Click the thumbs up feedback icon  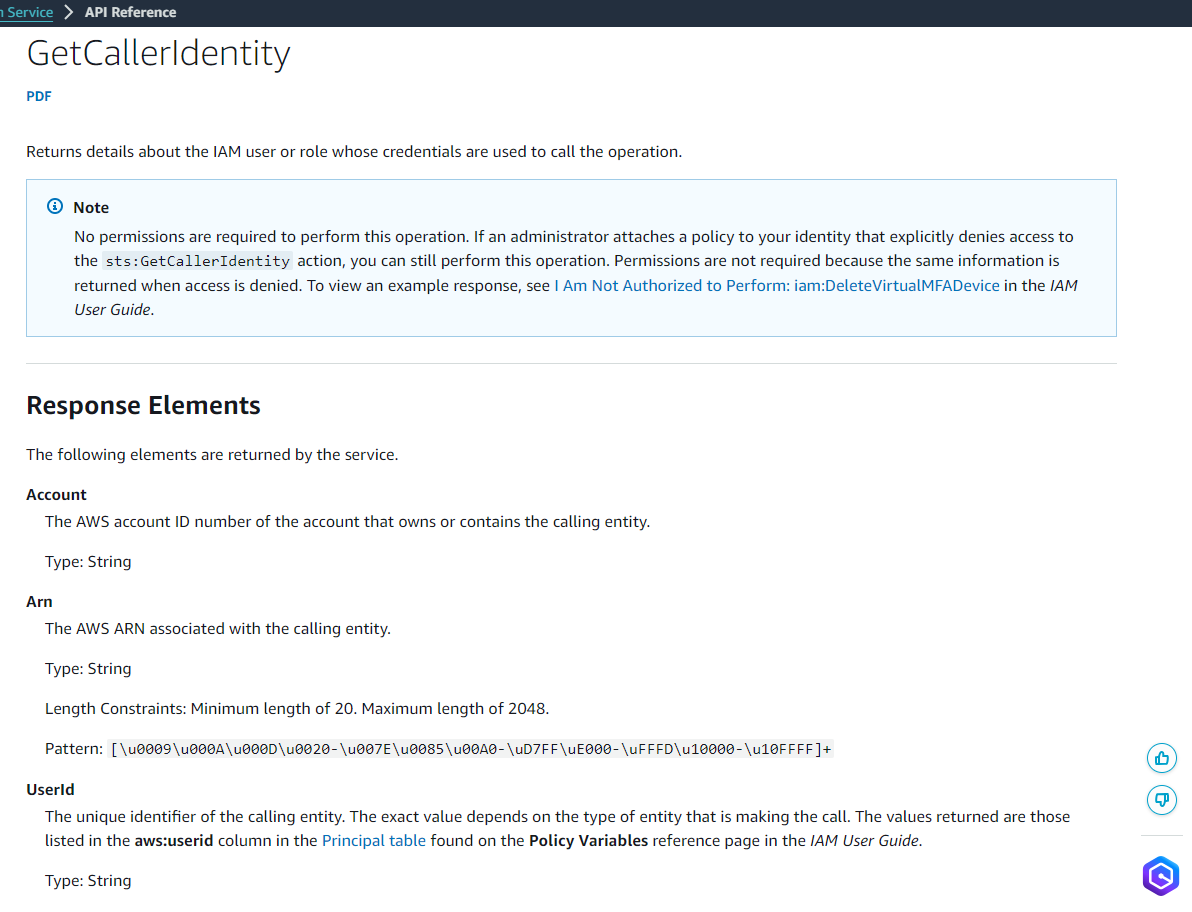pyautogui.click(x=1162, y=758)
